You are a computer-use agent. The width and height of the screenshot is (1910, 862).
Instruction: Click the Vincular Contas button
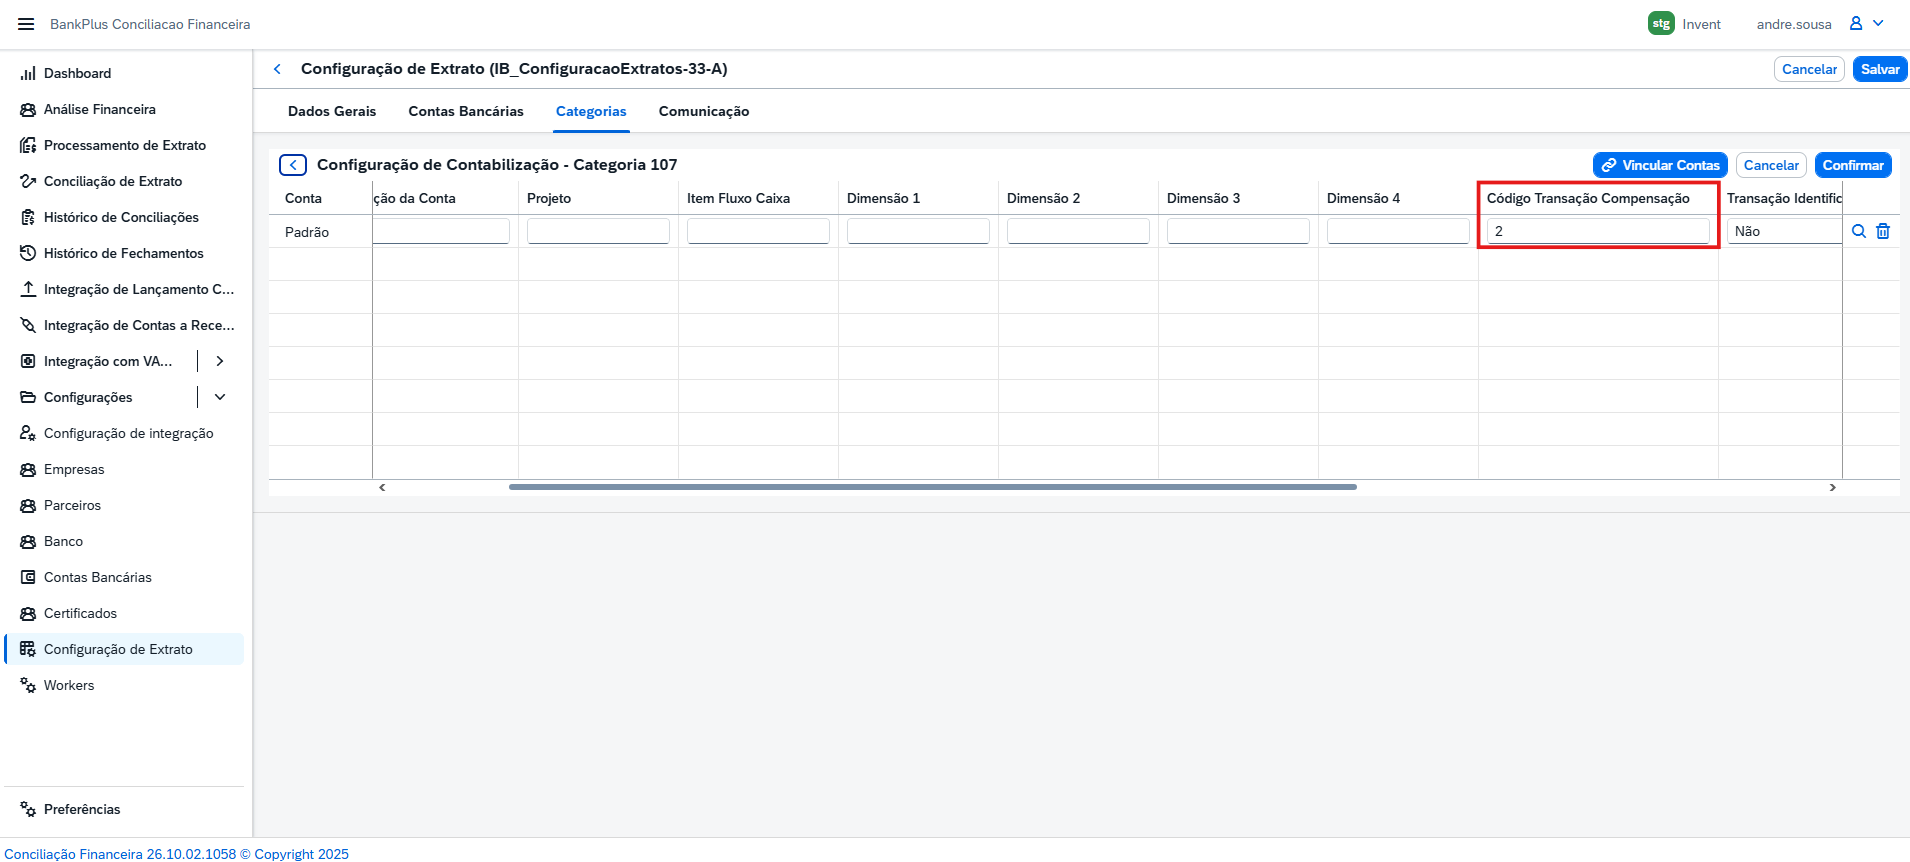click(x=1660, y=165)
